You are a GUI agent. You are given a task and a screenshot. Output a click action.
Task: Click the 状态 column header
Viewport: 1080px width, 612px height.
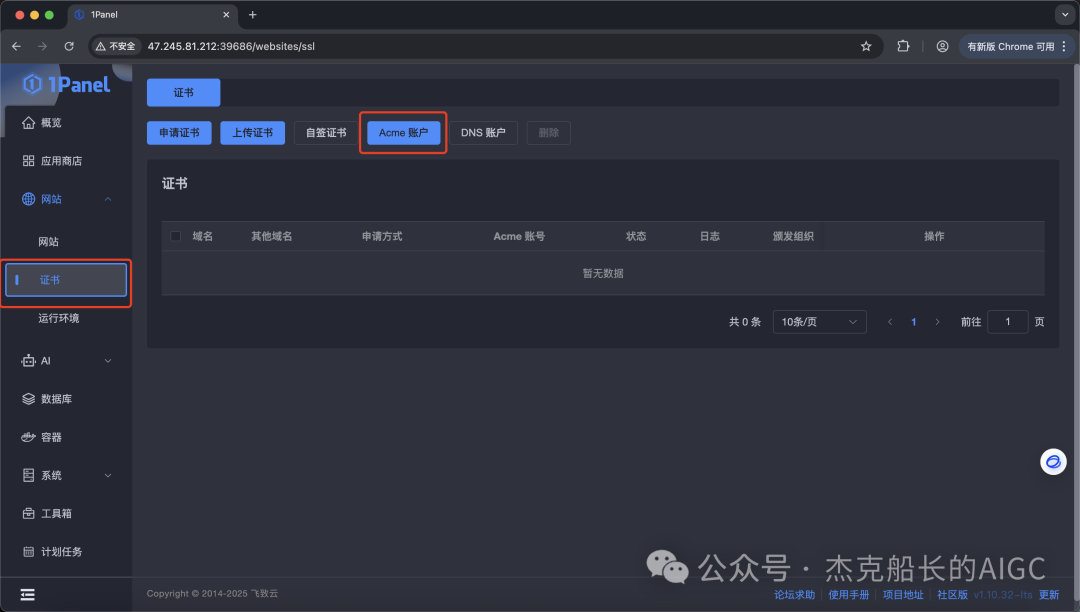(636, 236)
